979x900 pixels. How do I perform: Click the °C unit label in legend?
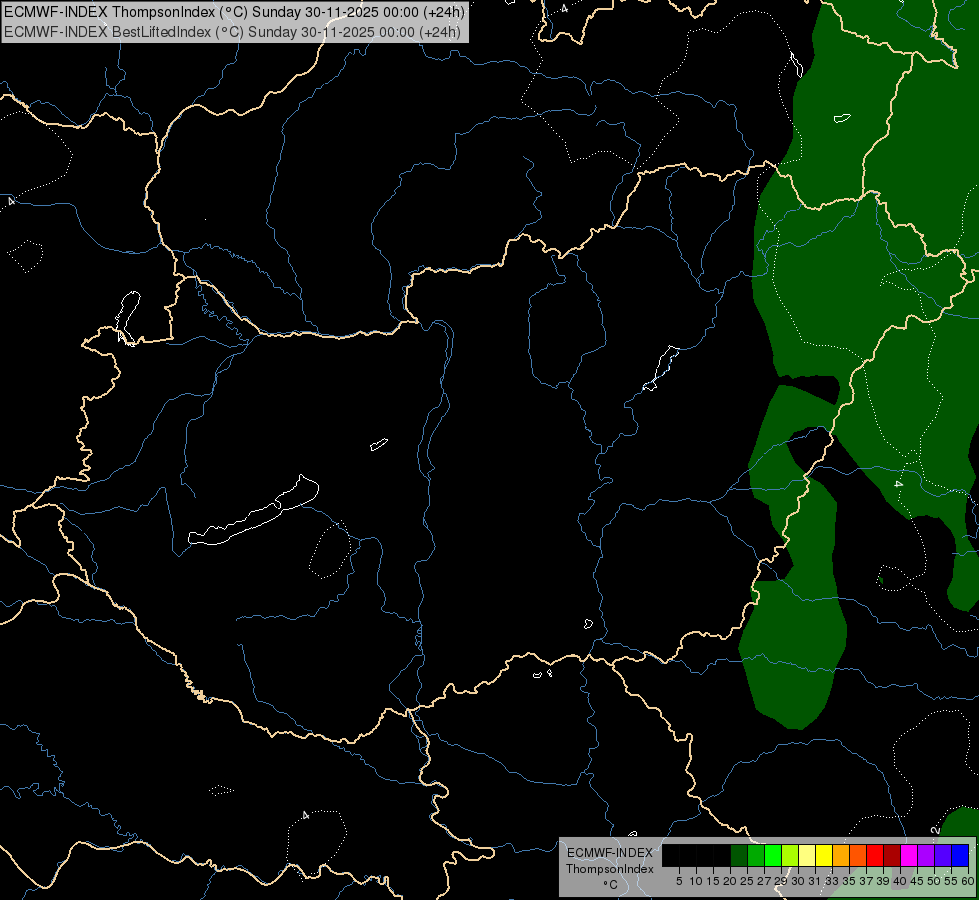pyautogui.click(x=611, y=884)
